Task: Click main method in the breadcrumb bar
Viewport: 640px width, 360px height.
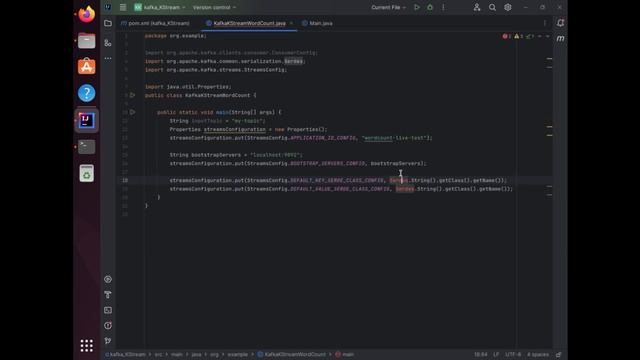Action: click(344, 354)
